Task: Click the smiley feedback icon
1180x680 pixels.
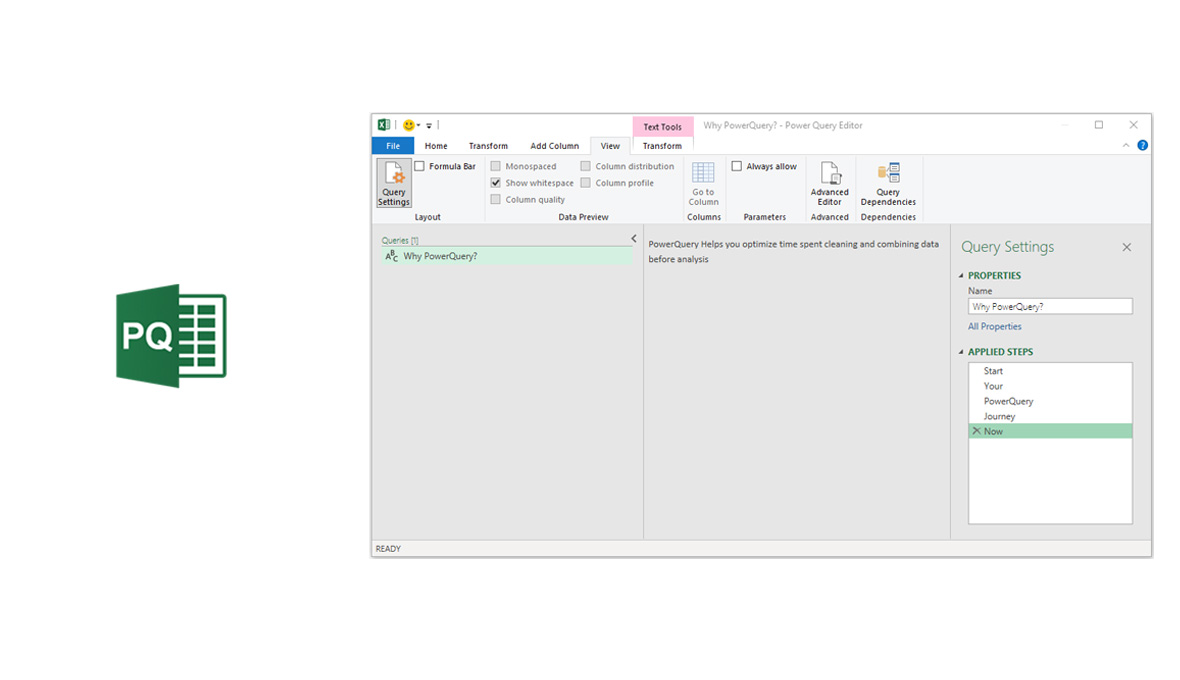Action: (x=408, y=125)
